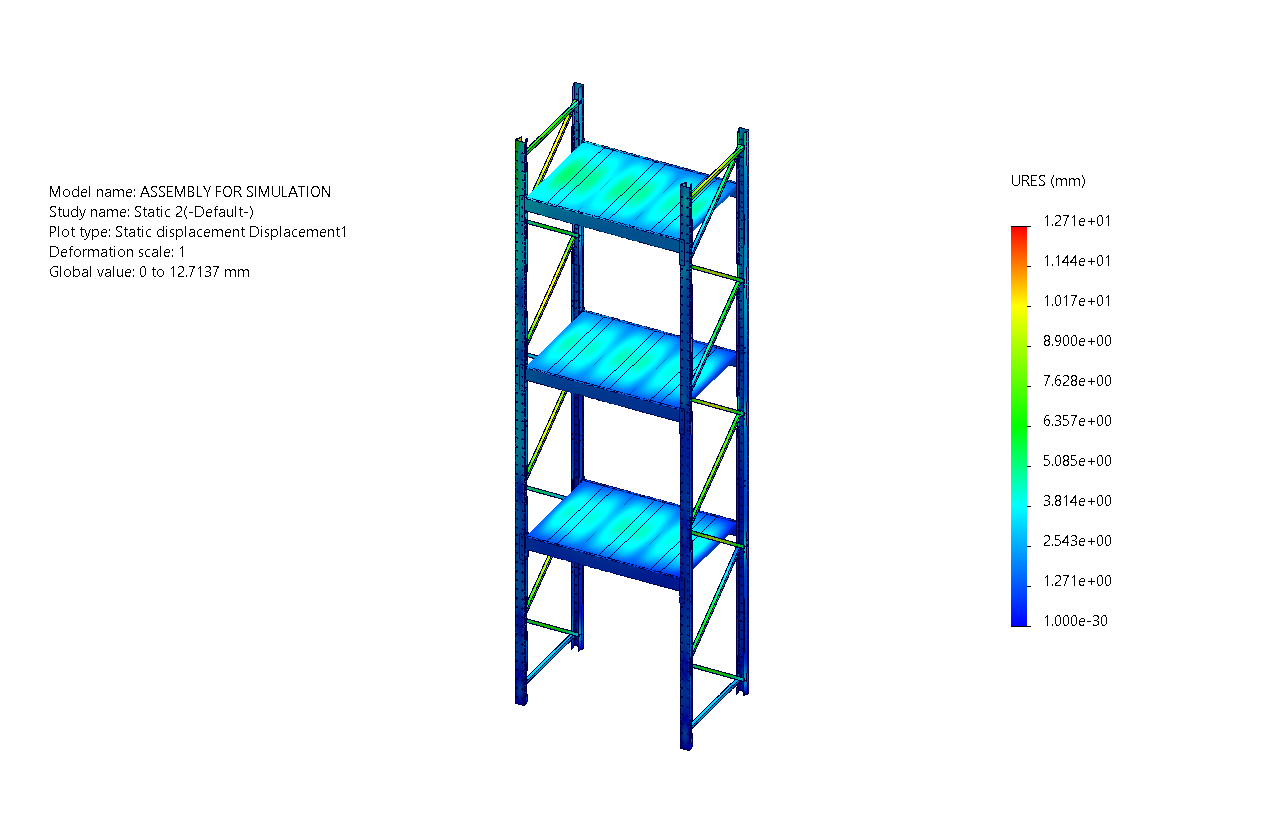Viewport: 1264px width, 833px height.
Task: Click the 2.543e+00 legend label
Action: tap(1077, 541)
